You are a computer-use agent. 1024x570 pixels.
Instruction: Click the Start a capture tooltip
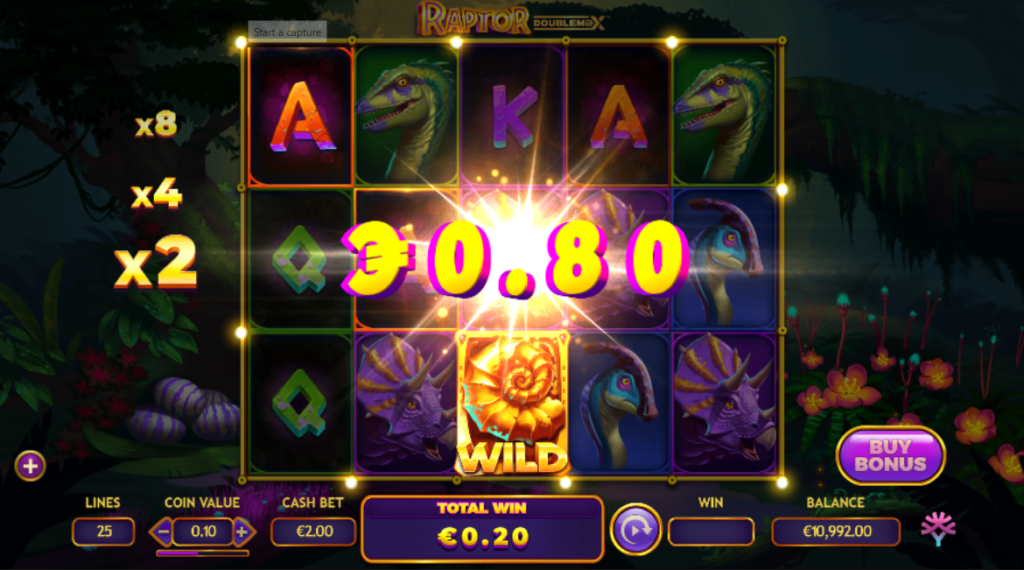tap(287, 32)
